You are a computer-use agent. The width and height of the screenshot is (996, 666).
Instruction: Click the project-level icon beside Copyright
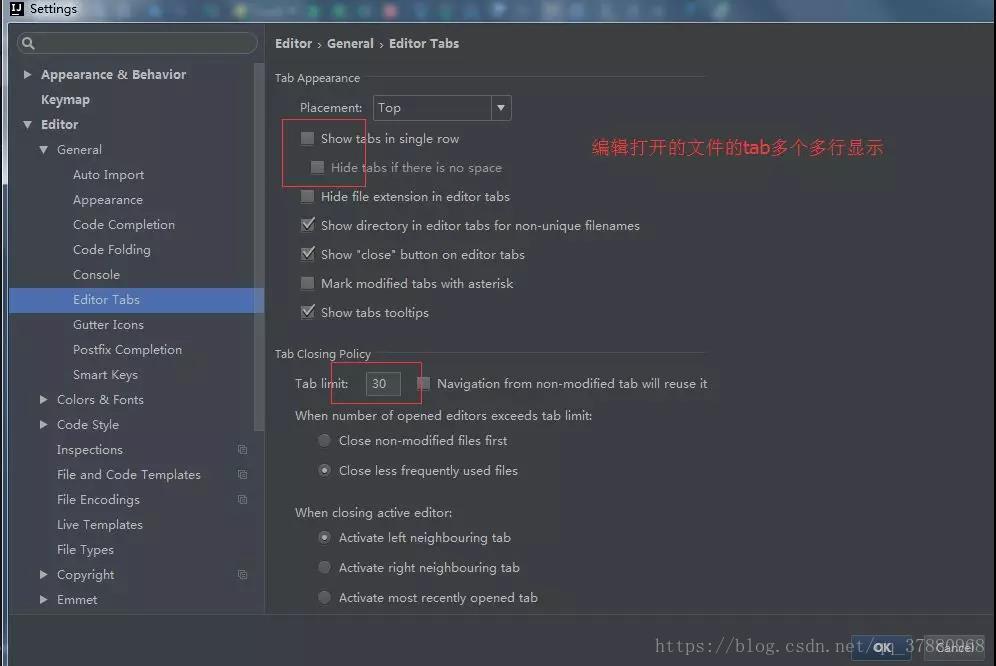243,574
